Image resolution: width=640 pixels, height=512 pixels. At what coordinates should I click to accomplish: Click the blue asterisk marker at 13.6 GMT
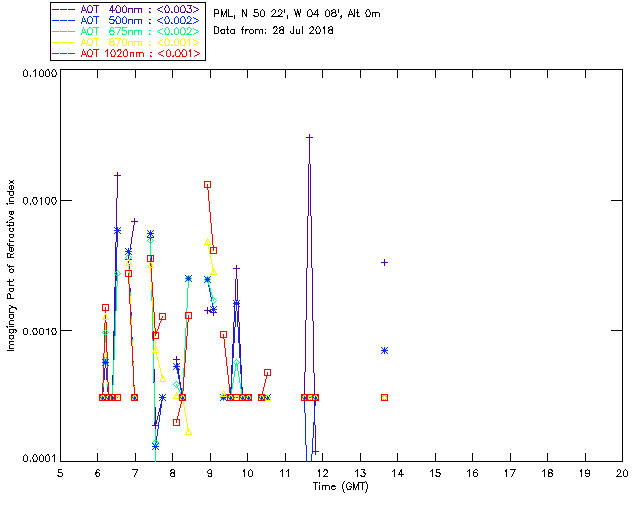384,350
